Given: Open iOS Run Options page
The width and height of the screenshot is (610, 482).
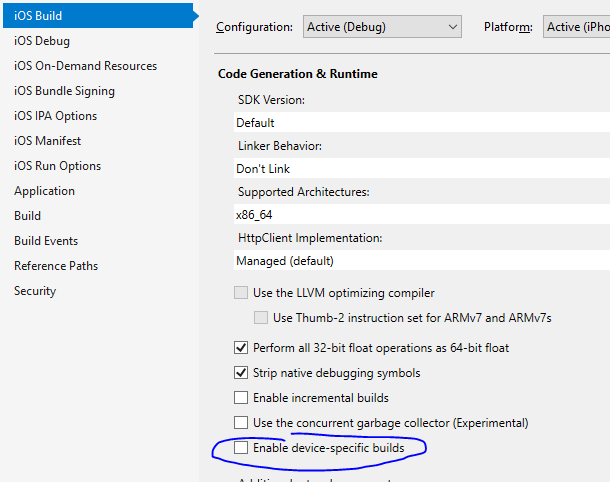Looking at the screenshot, I should (x=58, y=166).
